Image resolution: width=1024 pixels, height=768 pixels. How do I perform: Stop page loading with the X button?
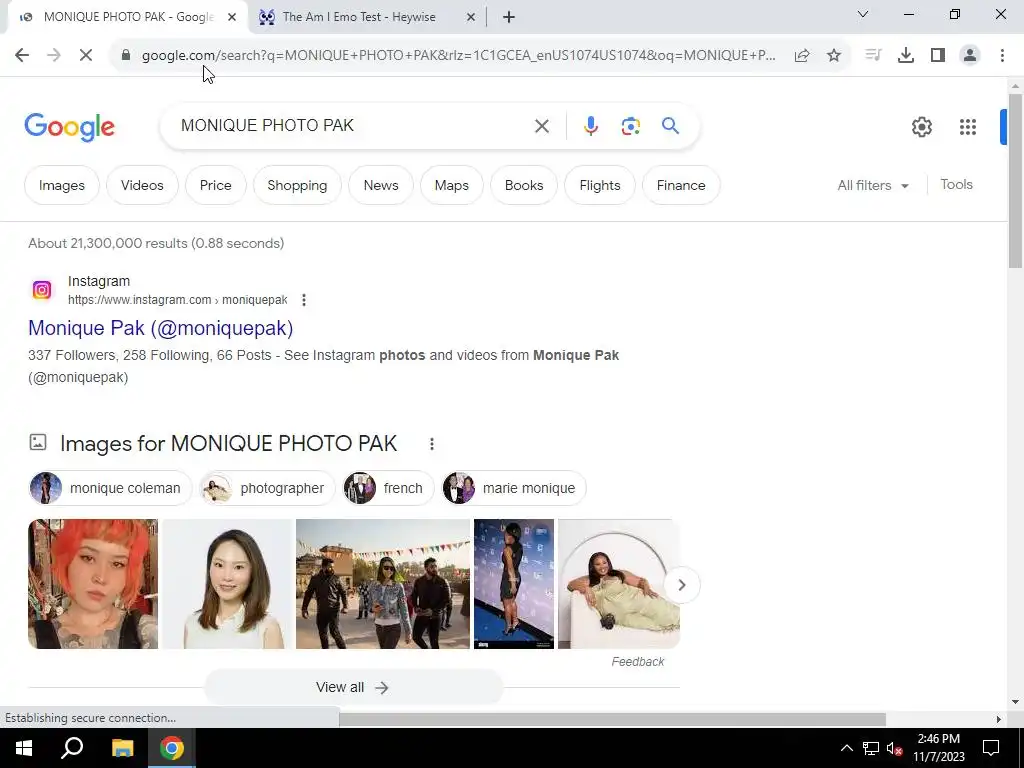[86, 56]
